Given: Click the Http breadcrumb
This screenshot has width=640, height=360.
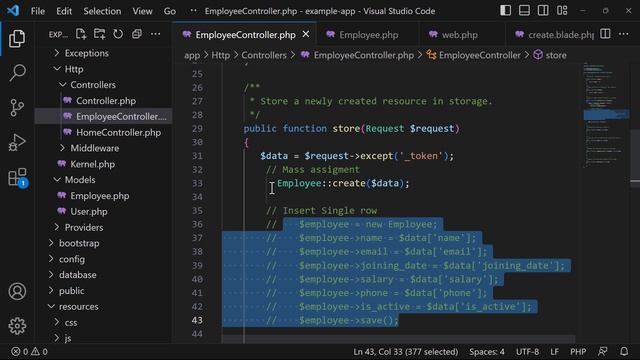Looking at the screenshot, I should pyautogui.click(x=220, y=55).
